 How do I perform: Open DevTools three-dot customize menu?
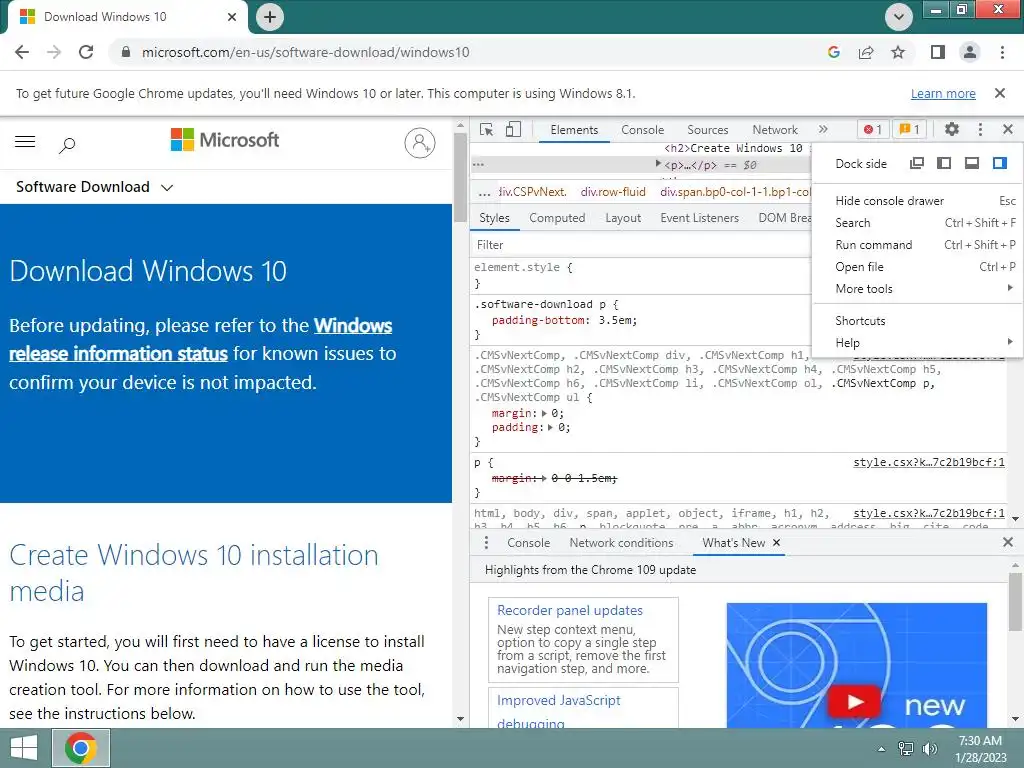tap(980, 129)
